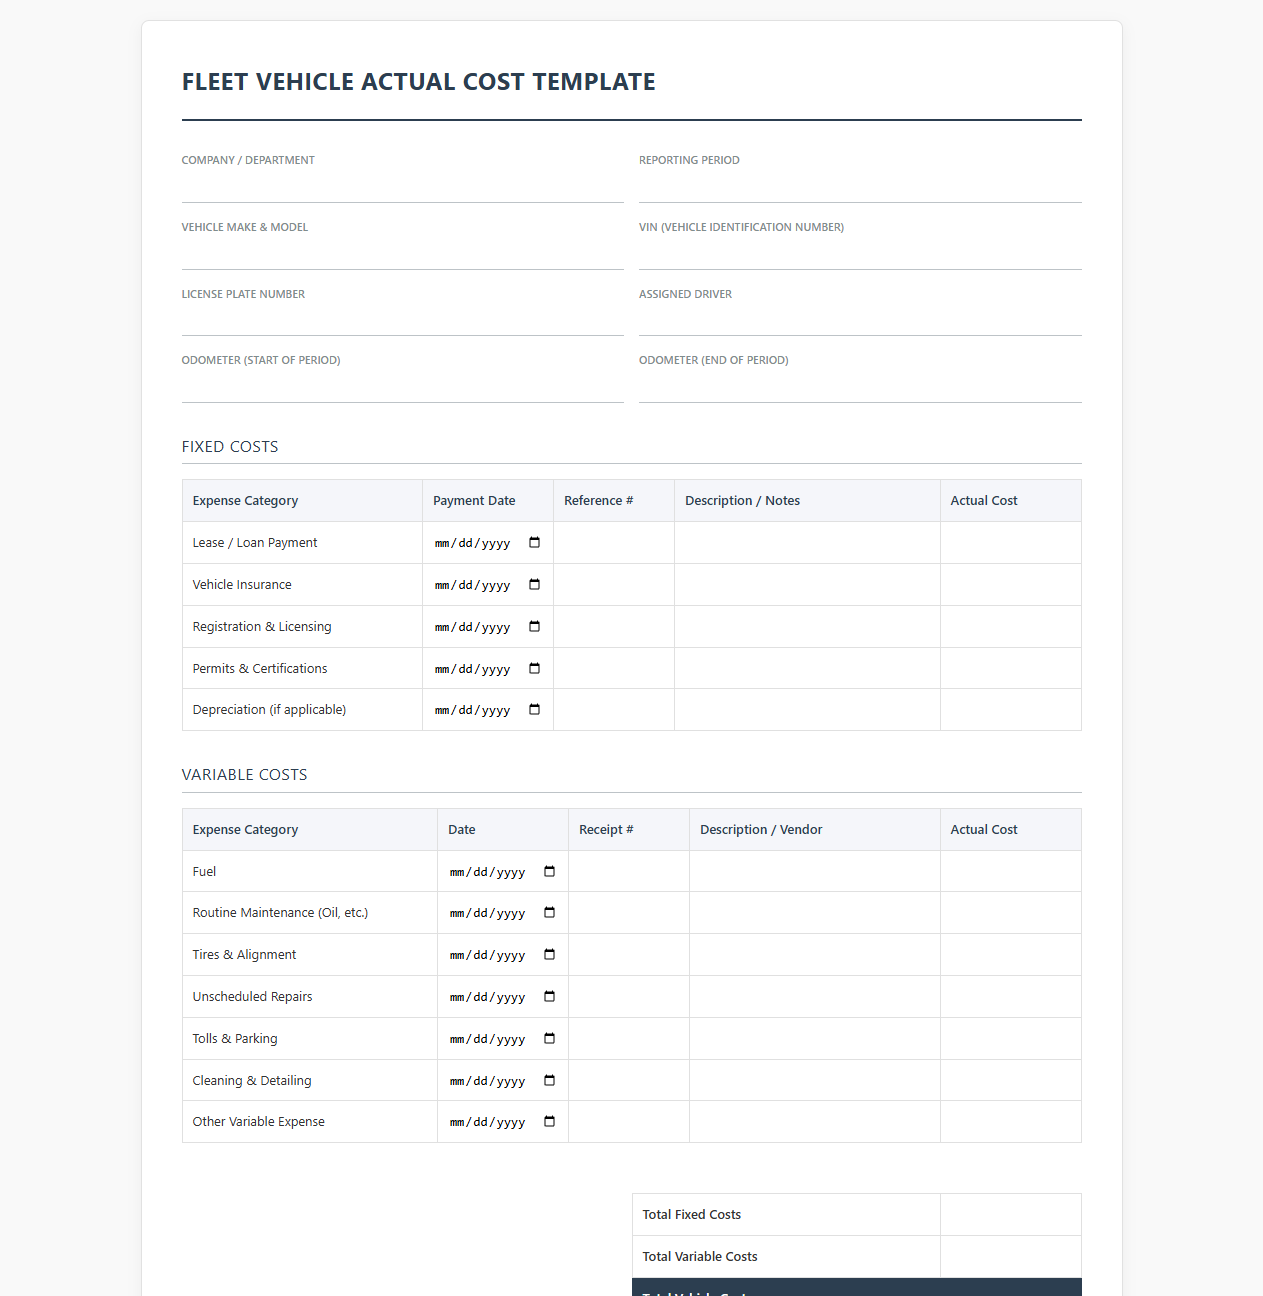The height and width of the screenshot is (1296, 1263).
Task: Open calendar picker in Tires & Alignment row
Action: point(549,955)
